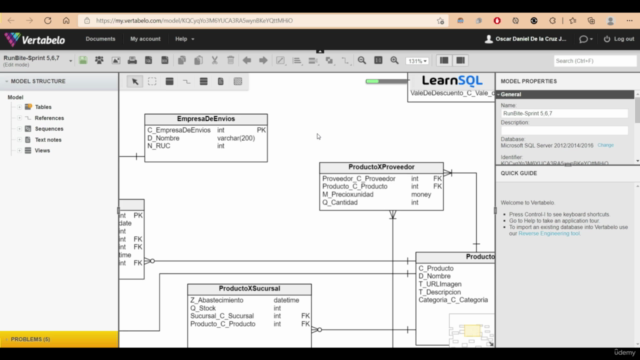Export diagram as image icon

116,60
